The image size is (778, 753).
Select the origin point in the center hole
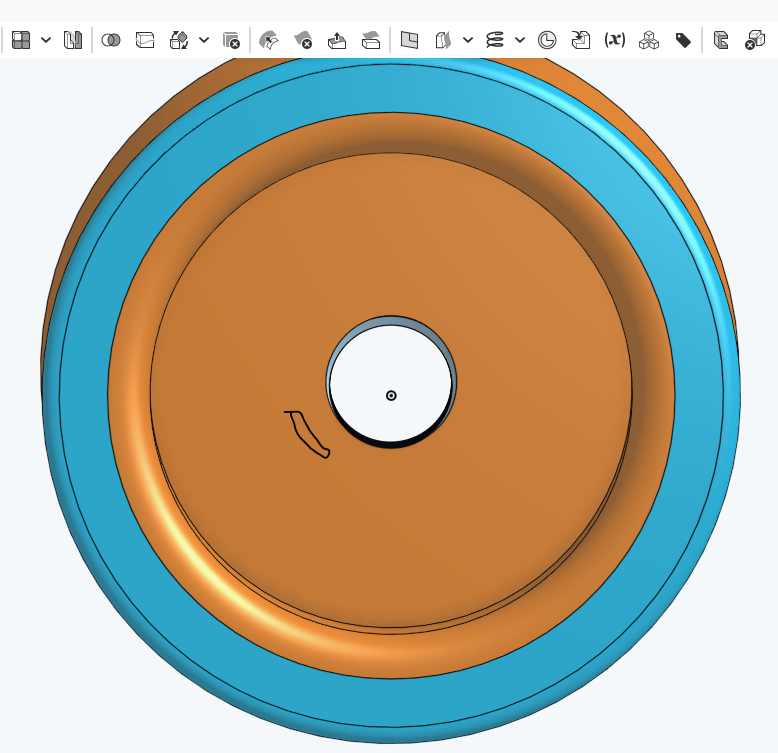pos(391,395)
